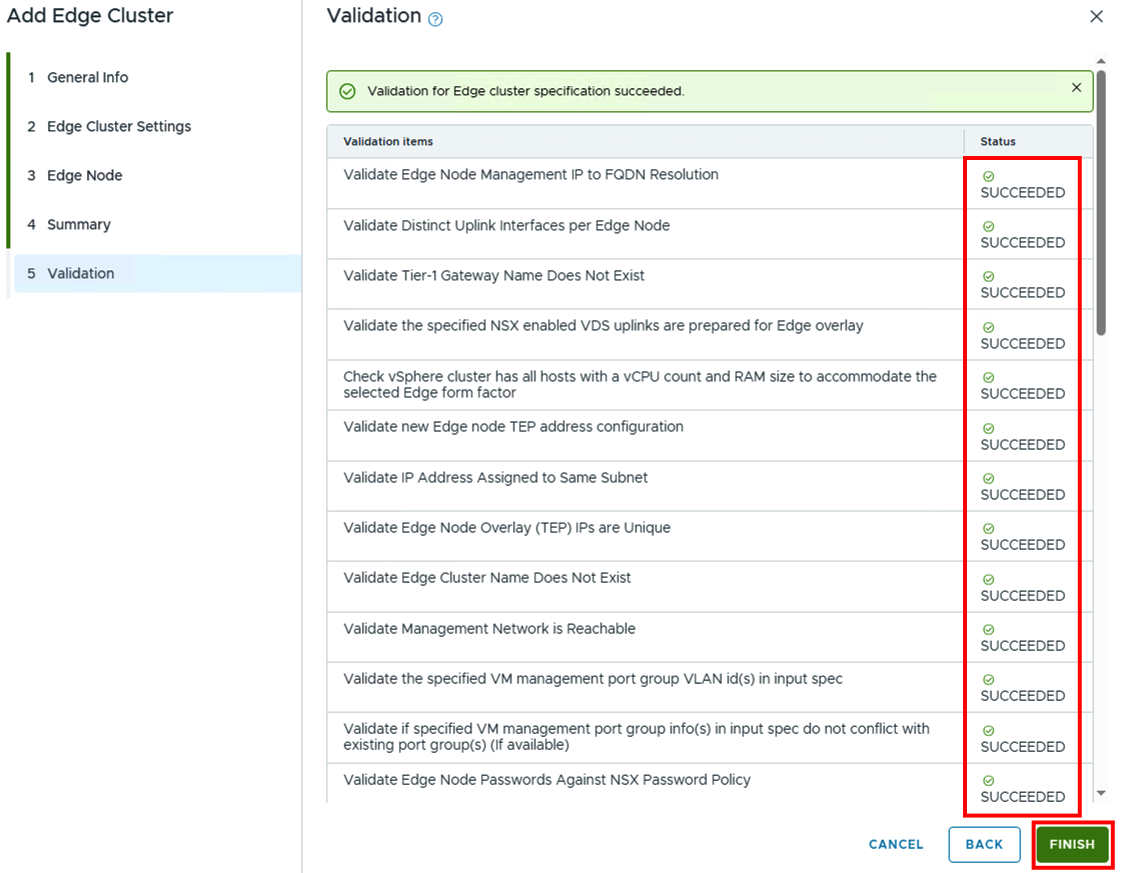Click the Validation items column header

pyautogui.click(x=388, y=141)
